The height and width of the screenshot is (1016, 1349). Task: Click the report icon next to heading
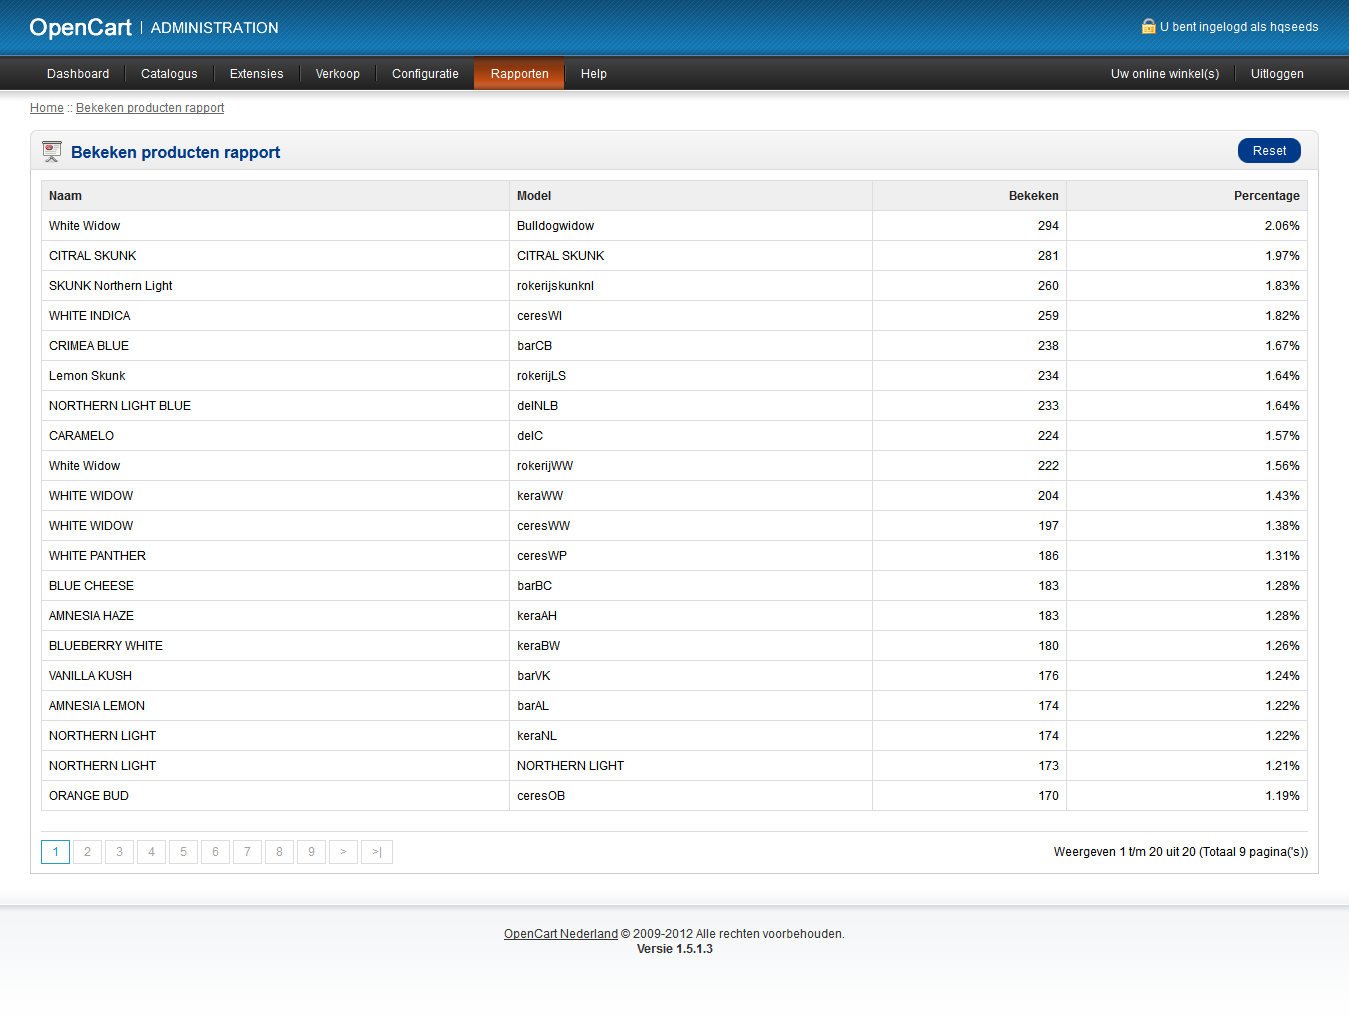pyautogui.click(x=52, y=152)
